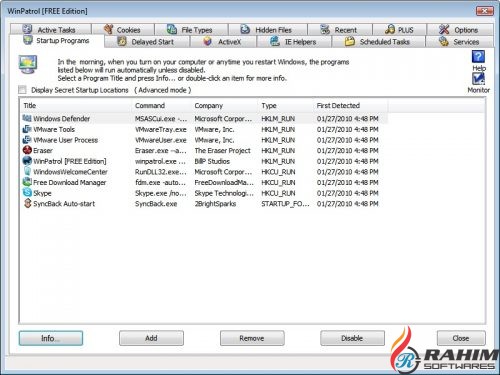Click the 'RunDLL32.exe...' command cell

(x=161, y=172)
